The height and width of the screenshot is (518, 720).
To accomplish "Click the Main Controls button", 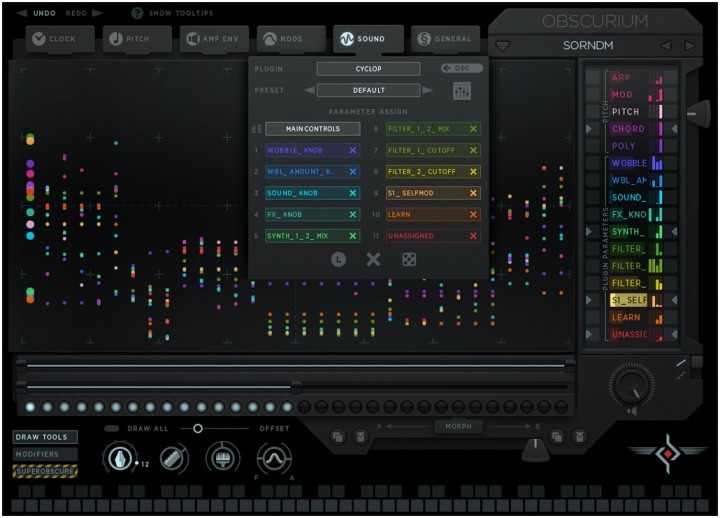I will point(312,129).
